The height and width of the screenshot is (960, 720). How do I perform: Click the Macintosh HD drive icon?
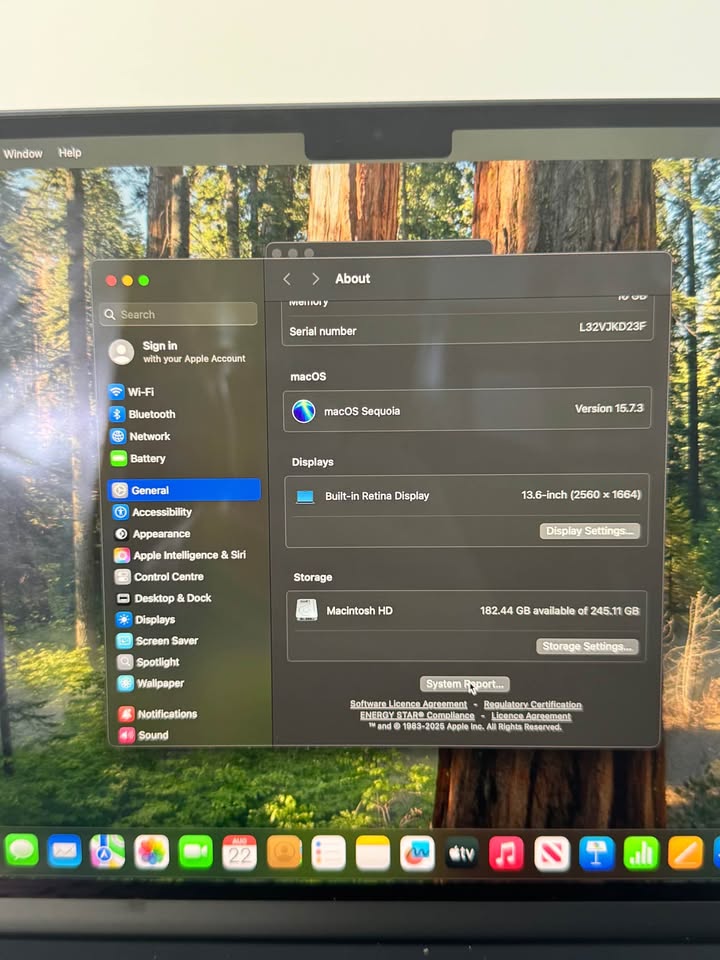coord(306,610)
